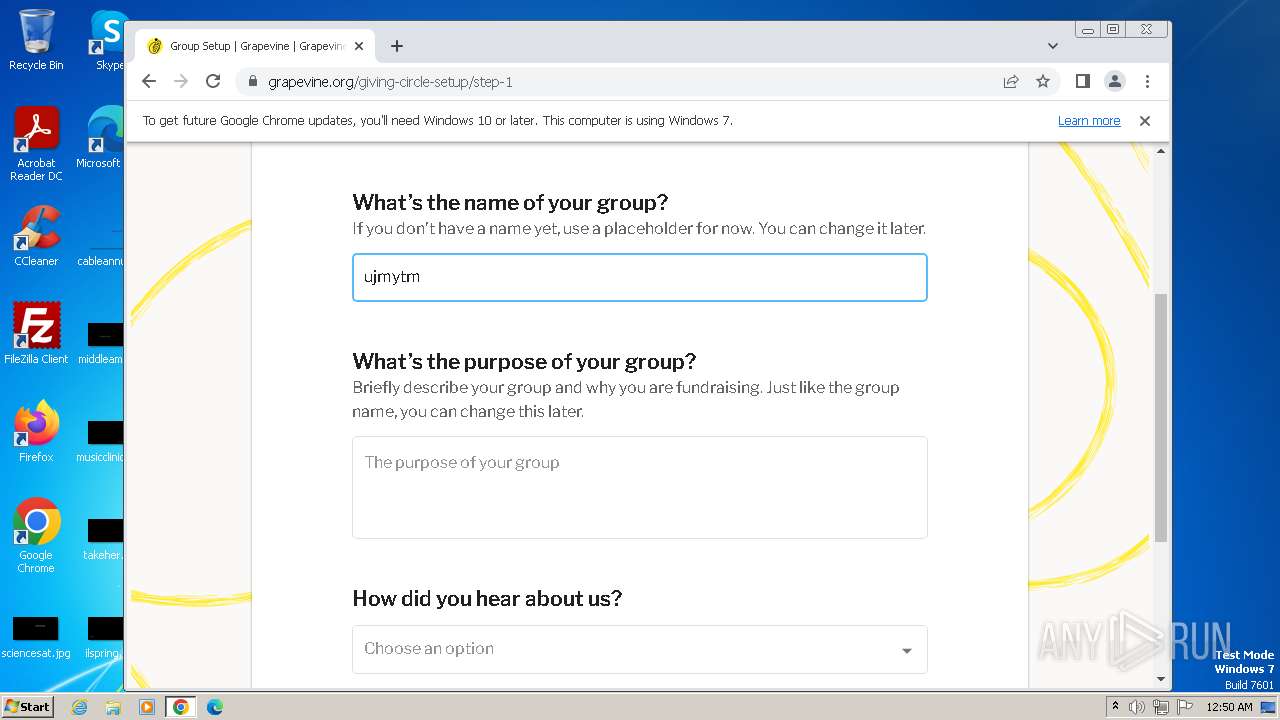Image resolution: width=1280 pixels, height=720 pixels.
Task: Bookmark this page with the star
Action: point(1043,82)
